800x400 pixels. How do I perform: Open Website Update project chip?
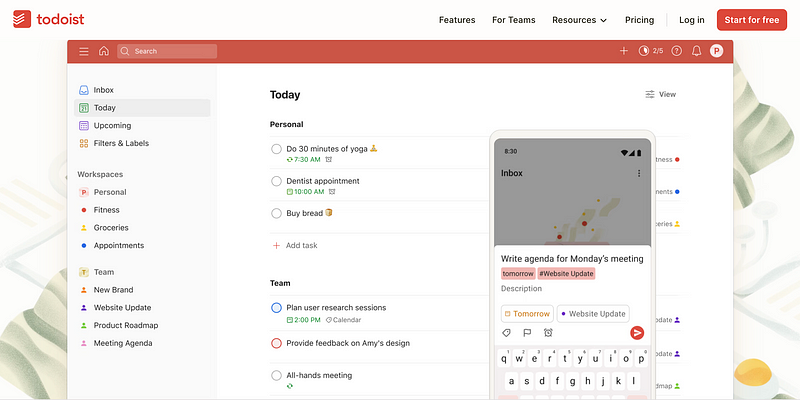click(x=593, y=314)
